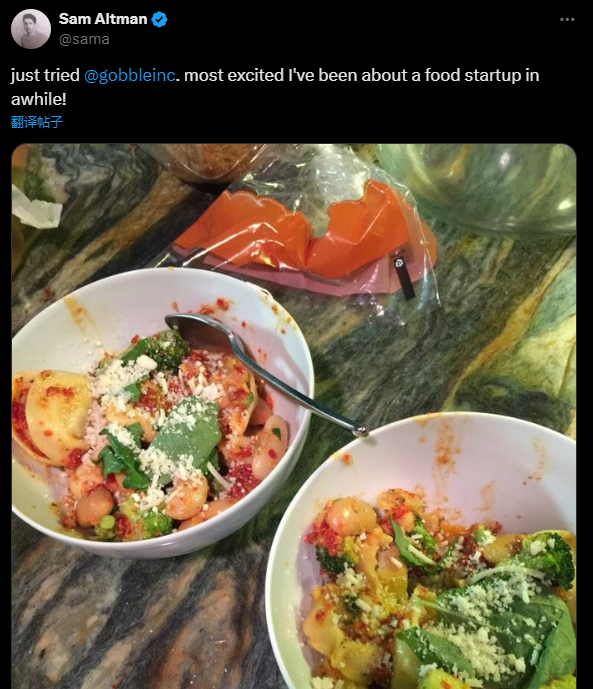Click the black clip on the bag

[x=404, y=278]
